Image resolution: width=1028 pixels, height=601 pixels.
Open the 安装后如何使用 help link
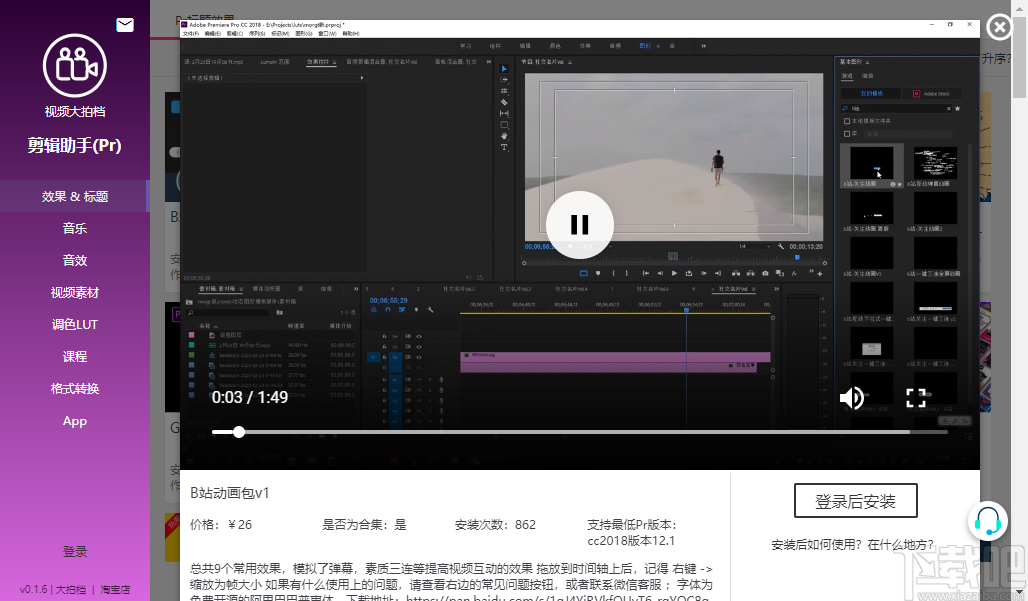[853, 546]
